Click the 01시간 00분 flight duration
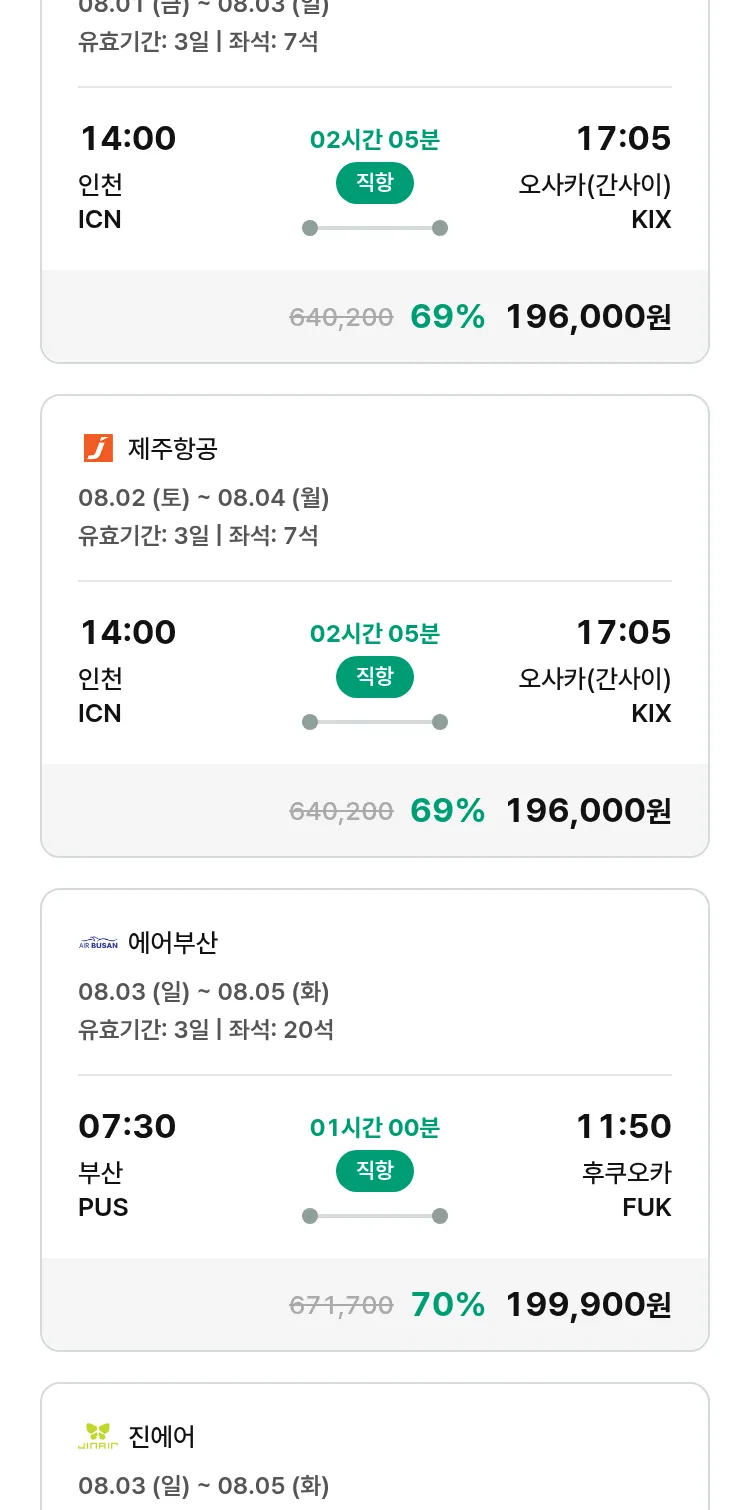The height and width of the screenshot is (1510, 750). [x=375, y=1128]
